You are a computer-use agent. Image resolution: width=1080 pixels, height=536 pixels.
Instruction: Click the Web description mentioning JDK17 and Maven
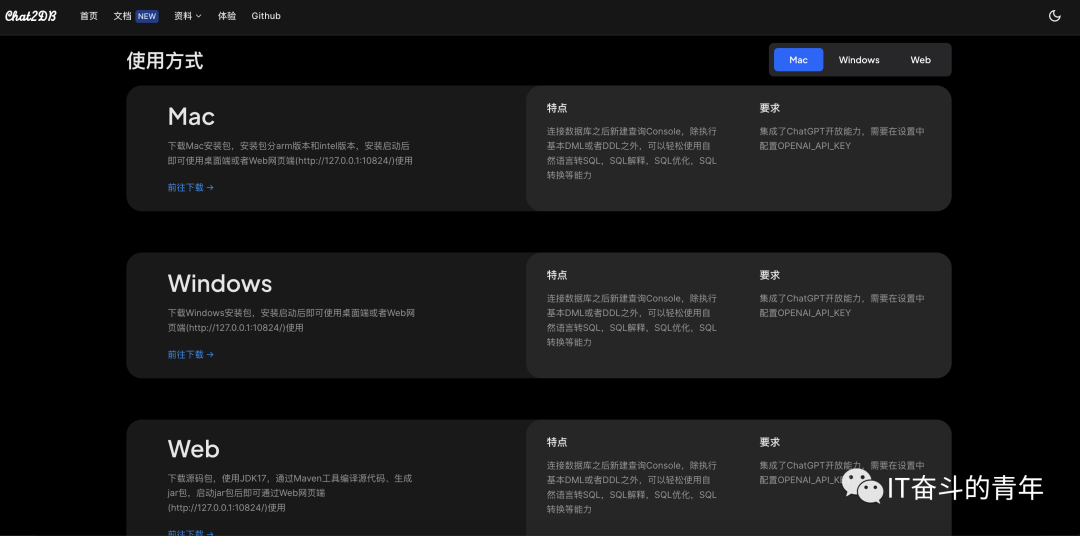pyautogui.click(x=290, y=493)
